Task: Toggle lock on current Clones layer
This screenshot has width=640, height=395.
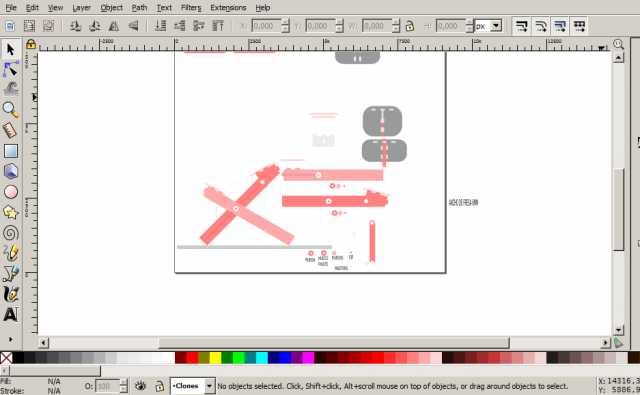Action: [159, 386]
